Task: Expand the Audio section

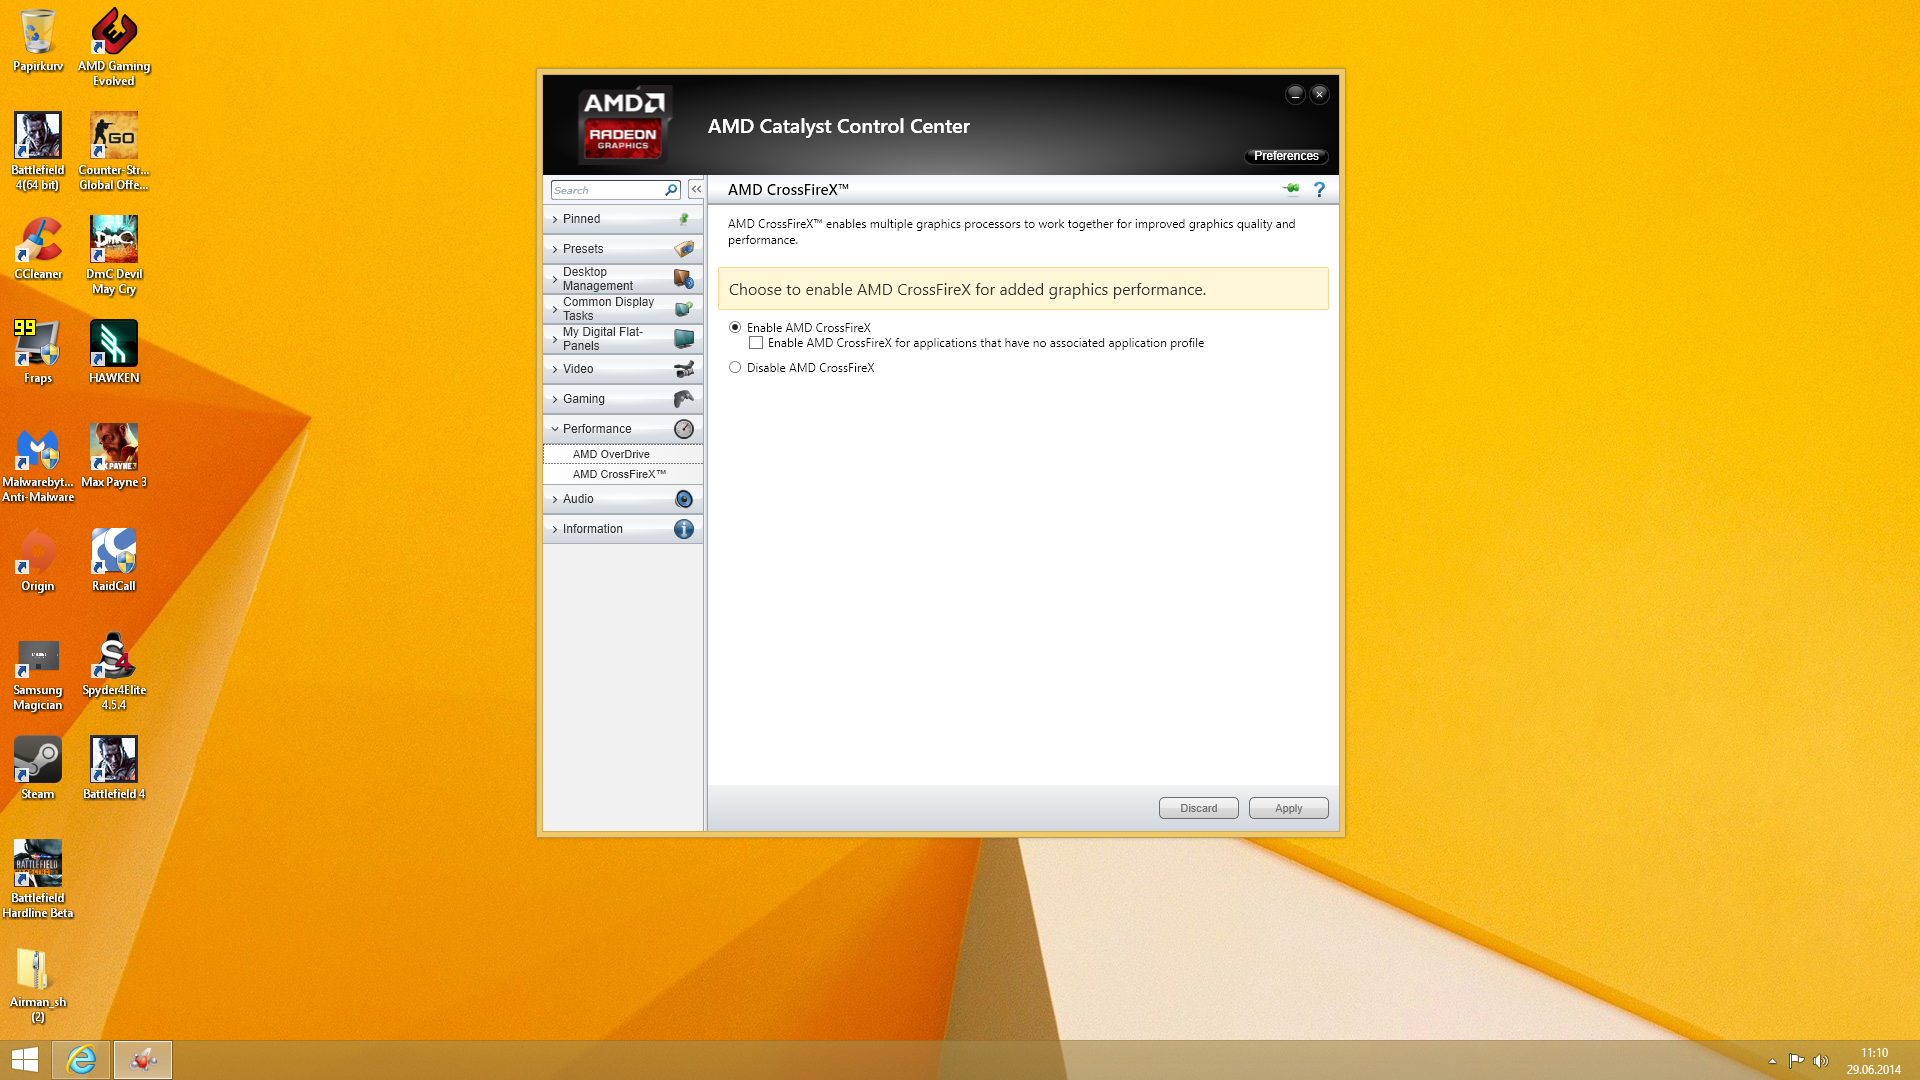Action: pyautogui.click(x=623, y=499)
